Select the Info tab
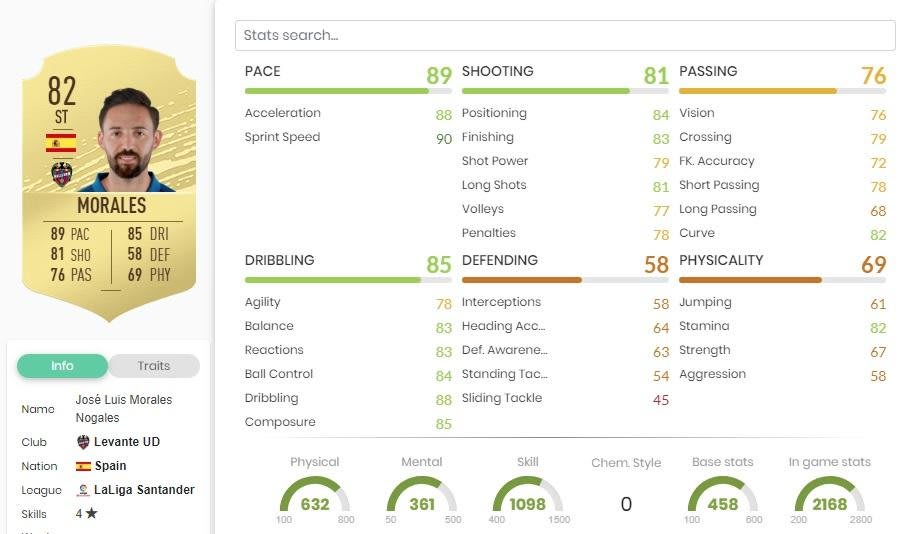 [x=62, y=366]
